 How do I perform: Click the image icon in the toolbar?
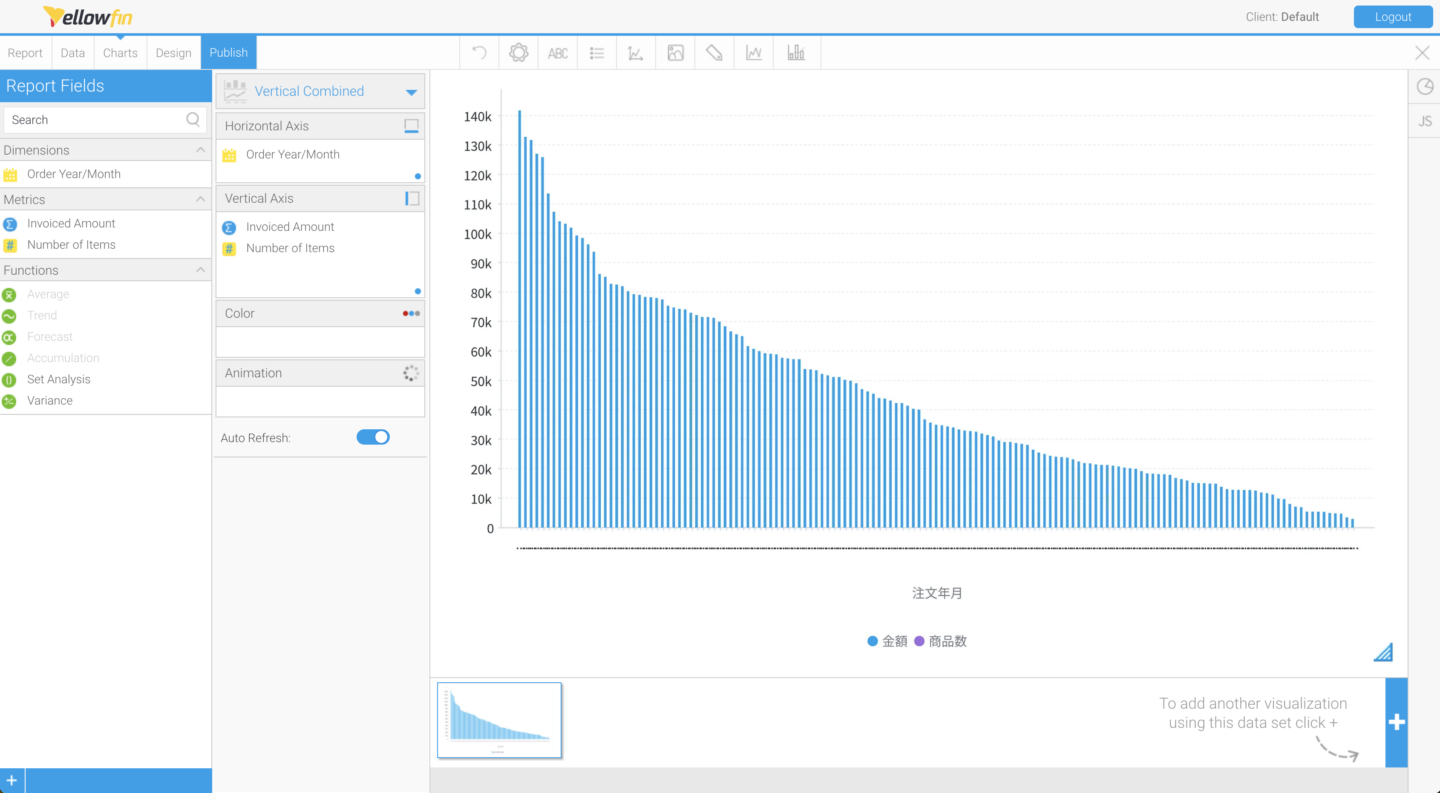click(x=675, y=52)
